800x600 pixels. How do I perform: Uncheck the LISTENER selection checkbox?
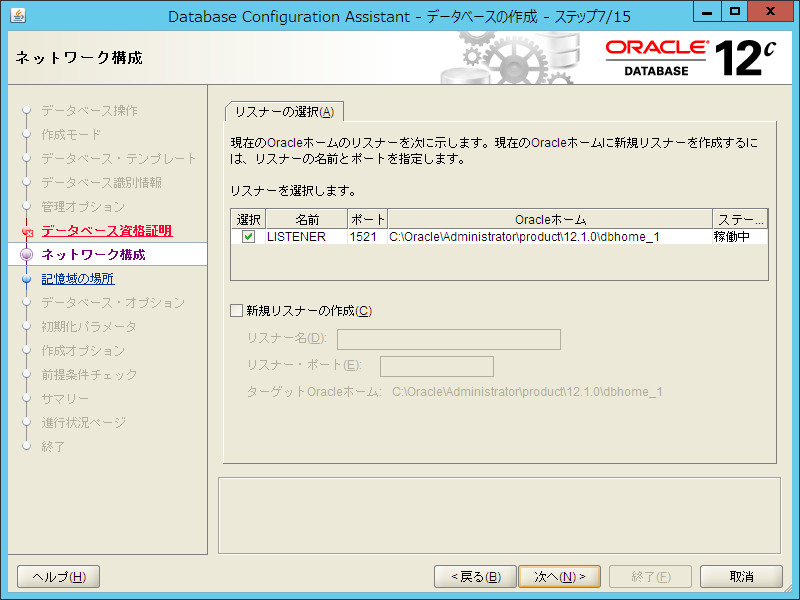coord(248,237)
